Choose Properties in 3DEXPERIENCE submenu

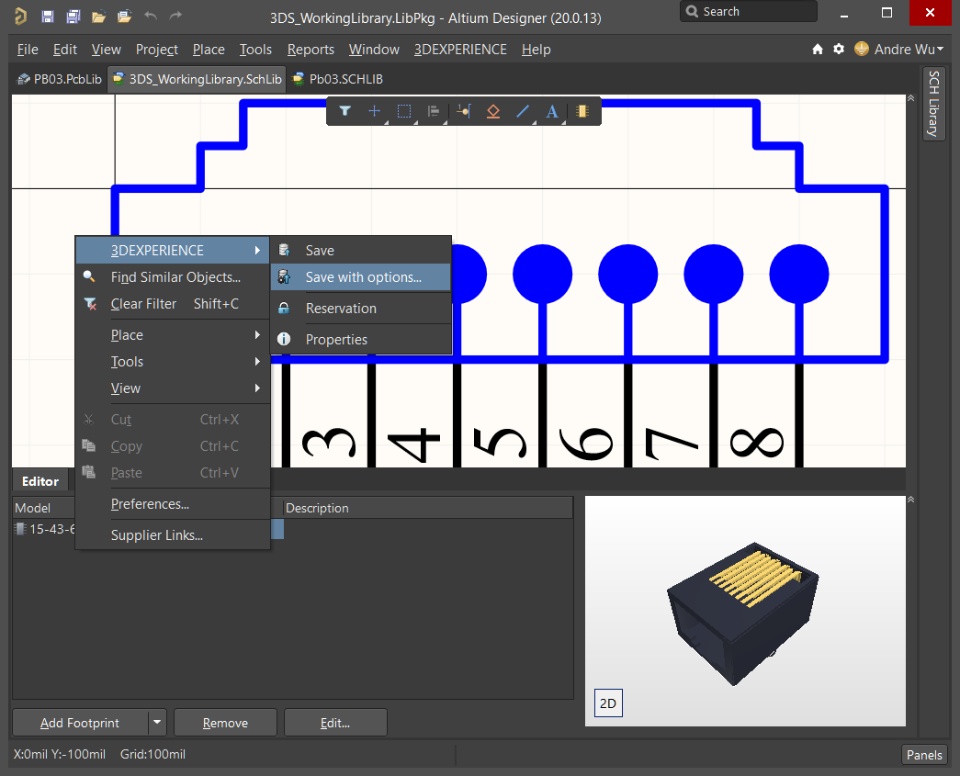[361, 339]
